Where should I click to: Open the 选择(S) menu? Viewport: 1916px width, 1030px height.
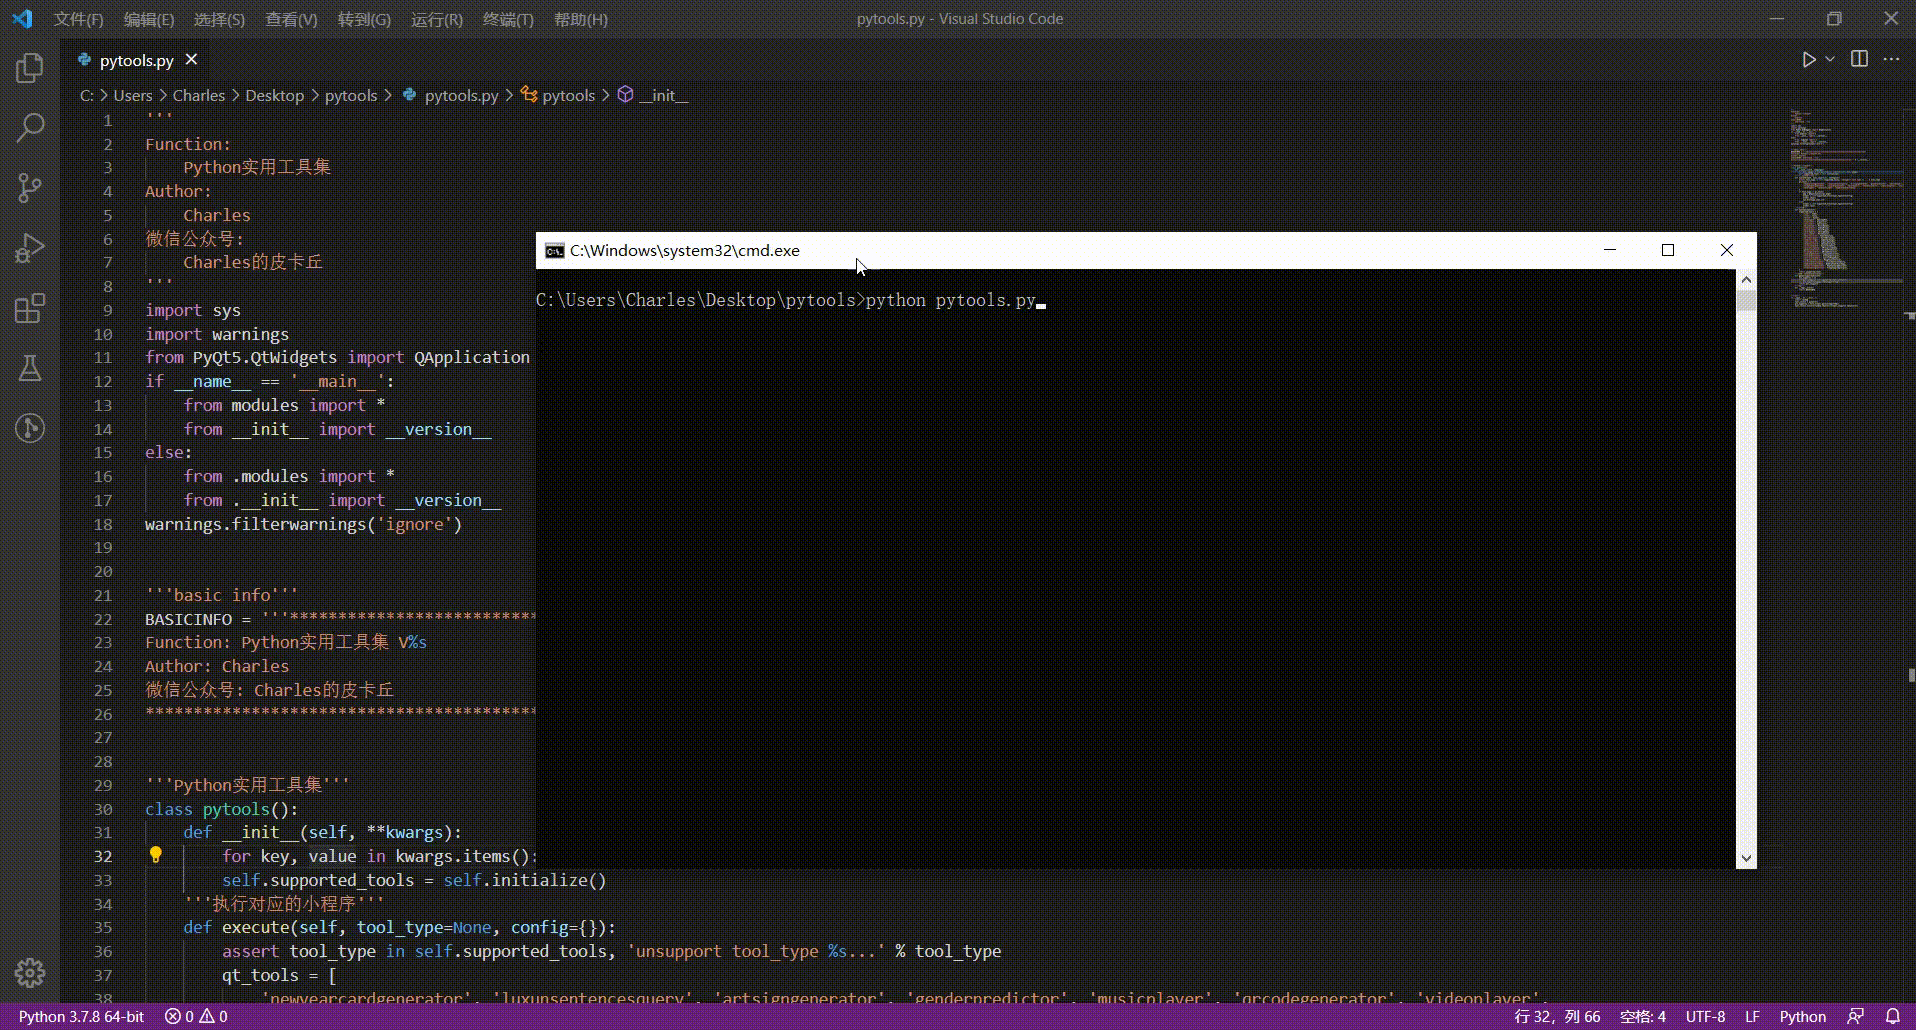point(219,19)
